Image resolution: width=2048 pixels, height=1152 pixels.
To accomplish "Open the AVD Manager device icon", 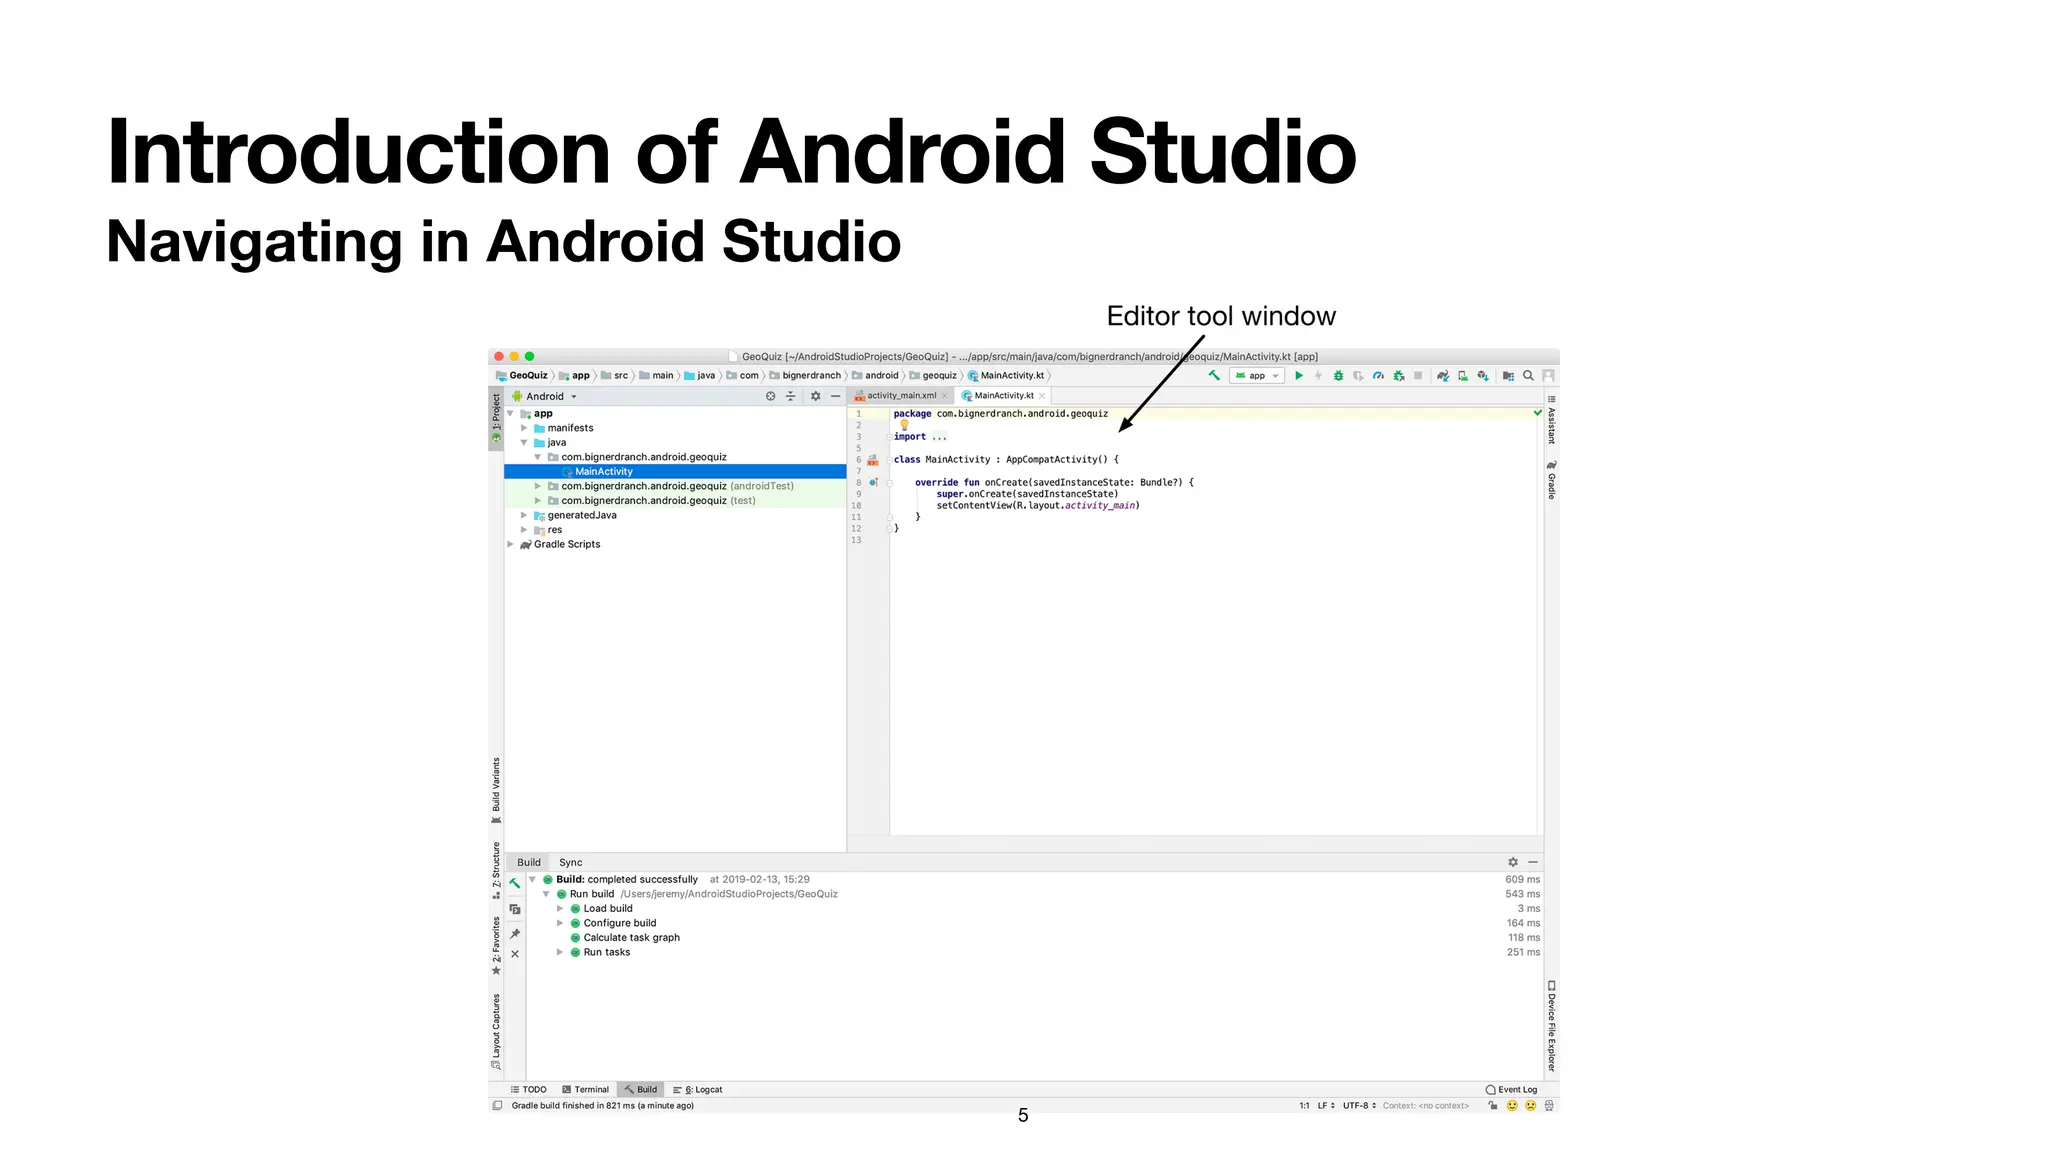I will pos(1463,376).
